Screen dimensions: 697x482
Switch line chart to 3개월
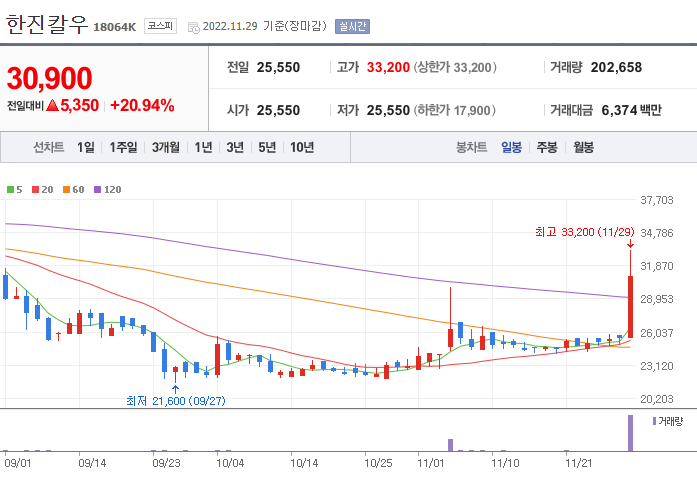(166, 147)
